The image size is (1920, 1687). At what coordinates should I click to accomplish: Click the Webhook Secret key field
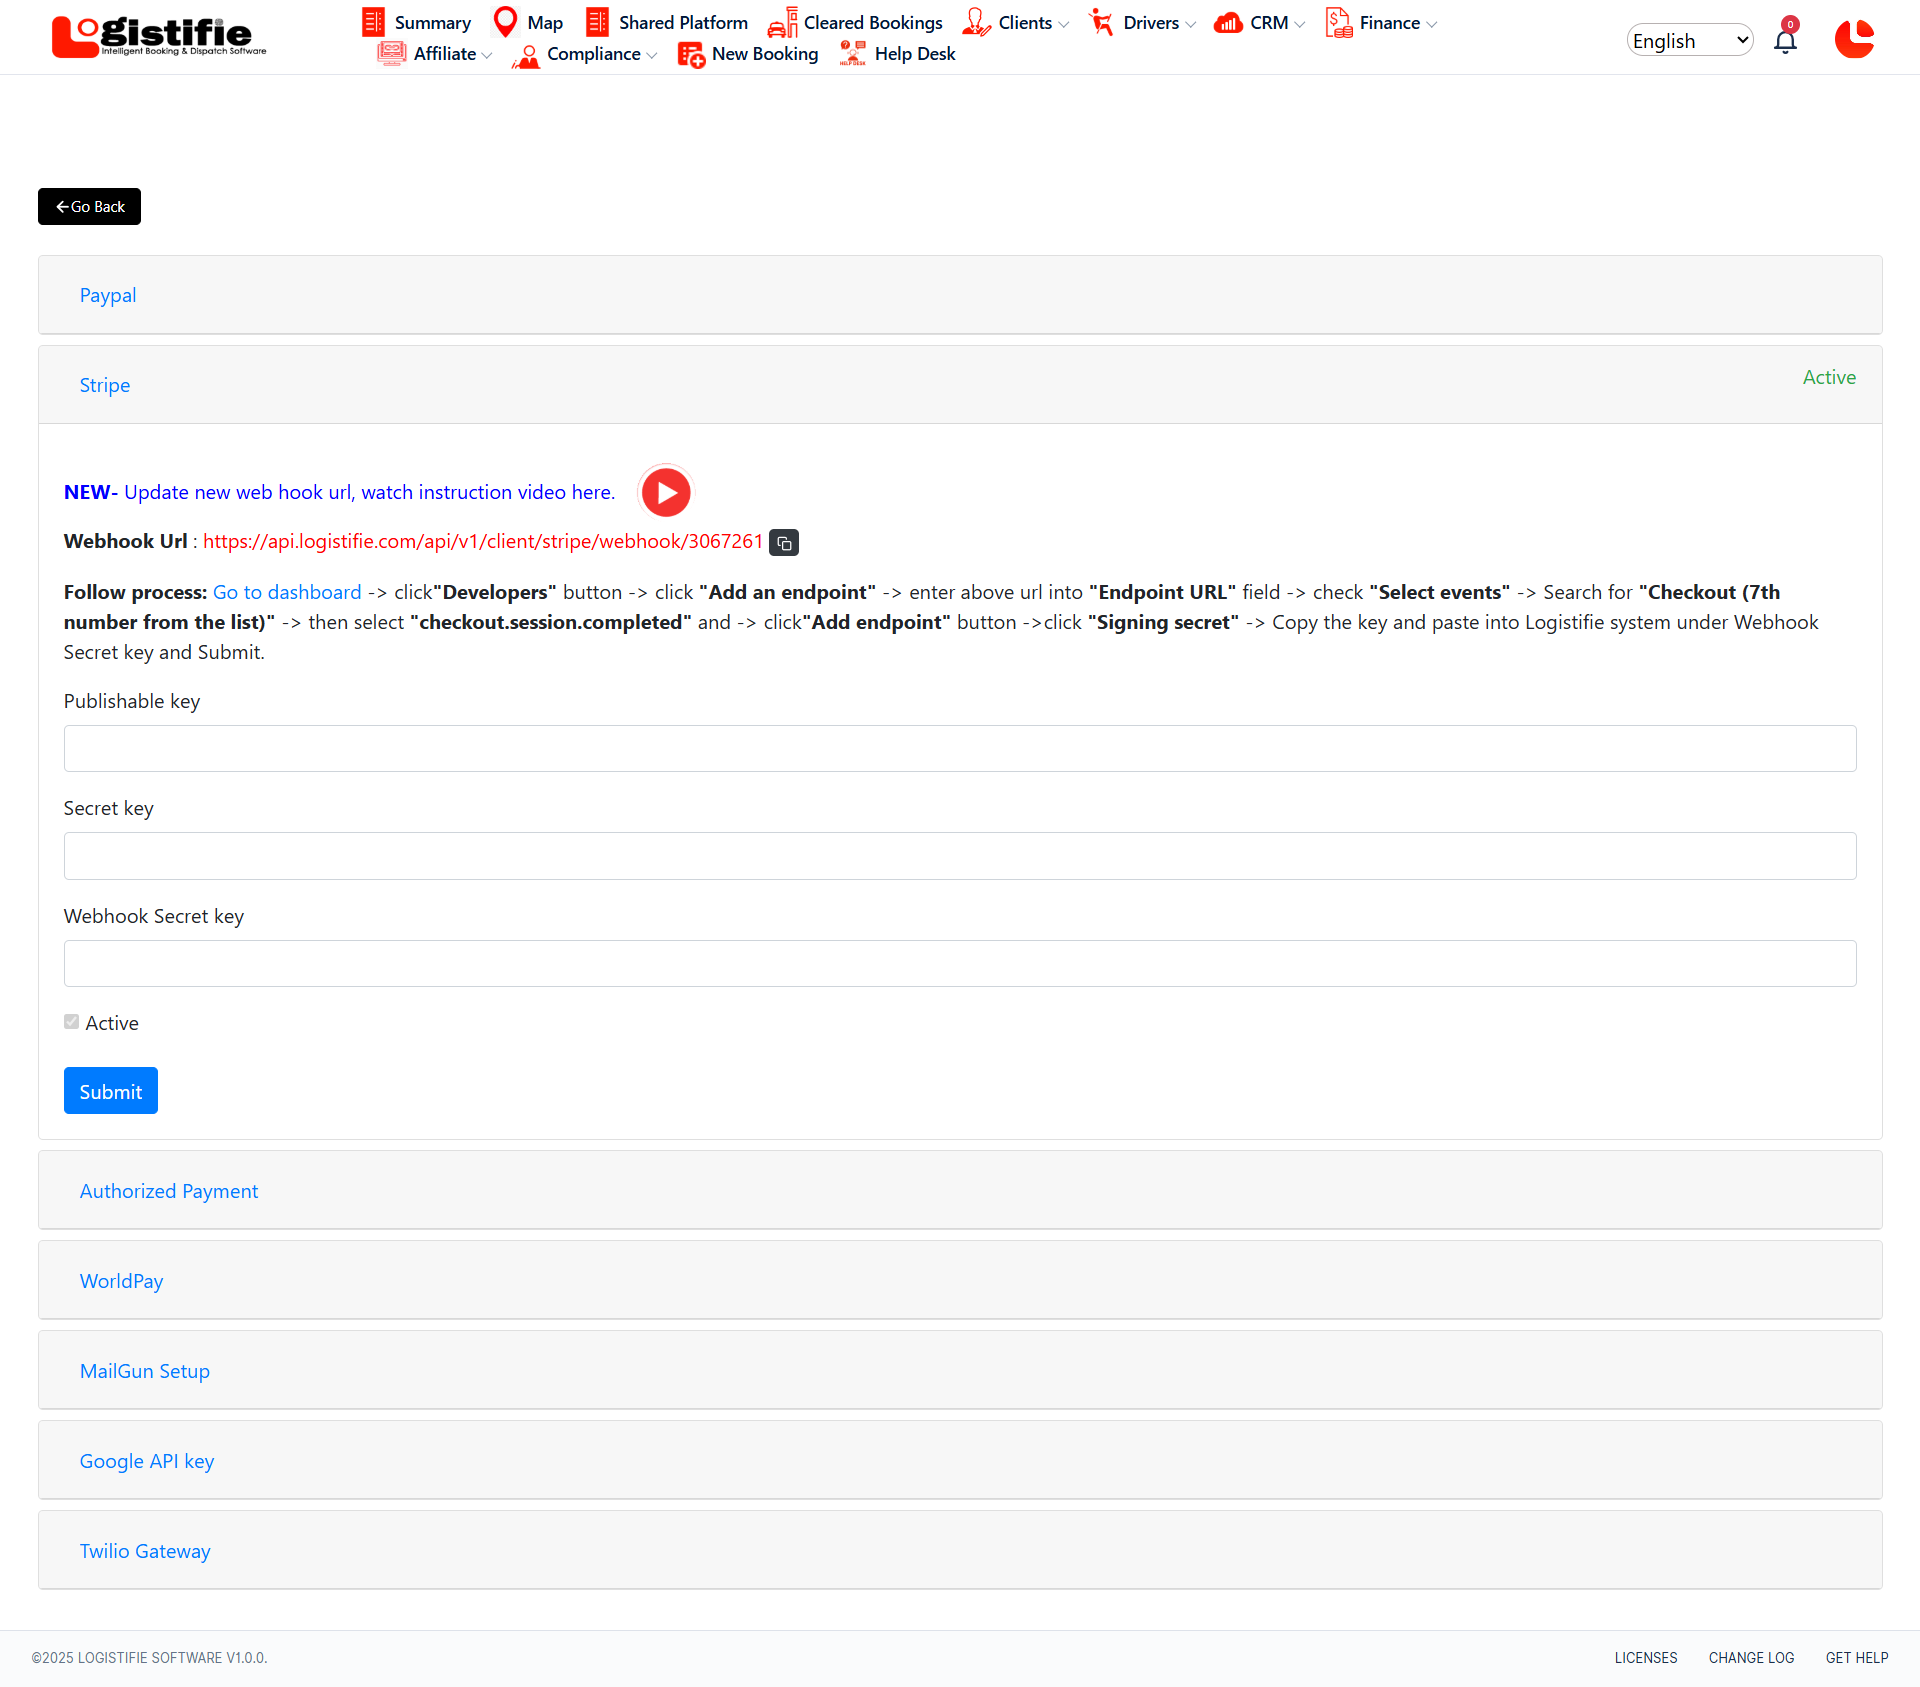point(960,963)
